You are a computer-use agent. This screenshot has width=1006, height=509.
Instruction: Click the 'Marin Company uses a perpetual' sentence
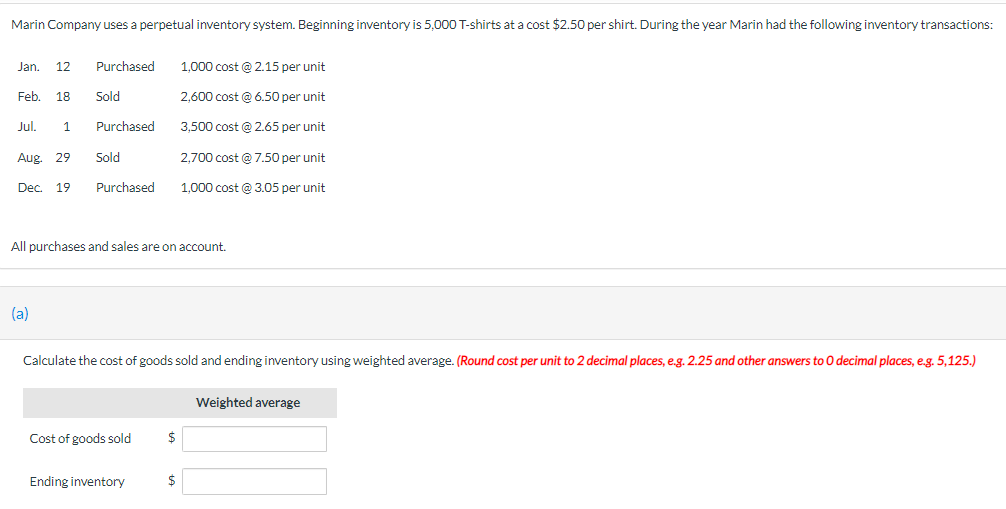(502, 25)
